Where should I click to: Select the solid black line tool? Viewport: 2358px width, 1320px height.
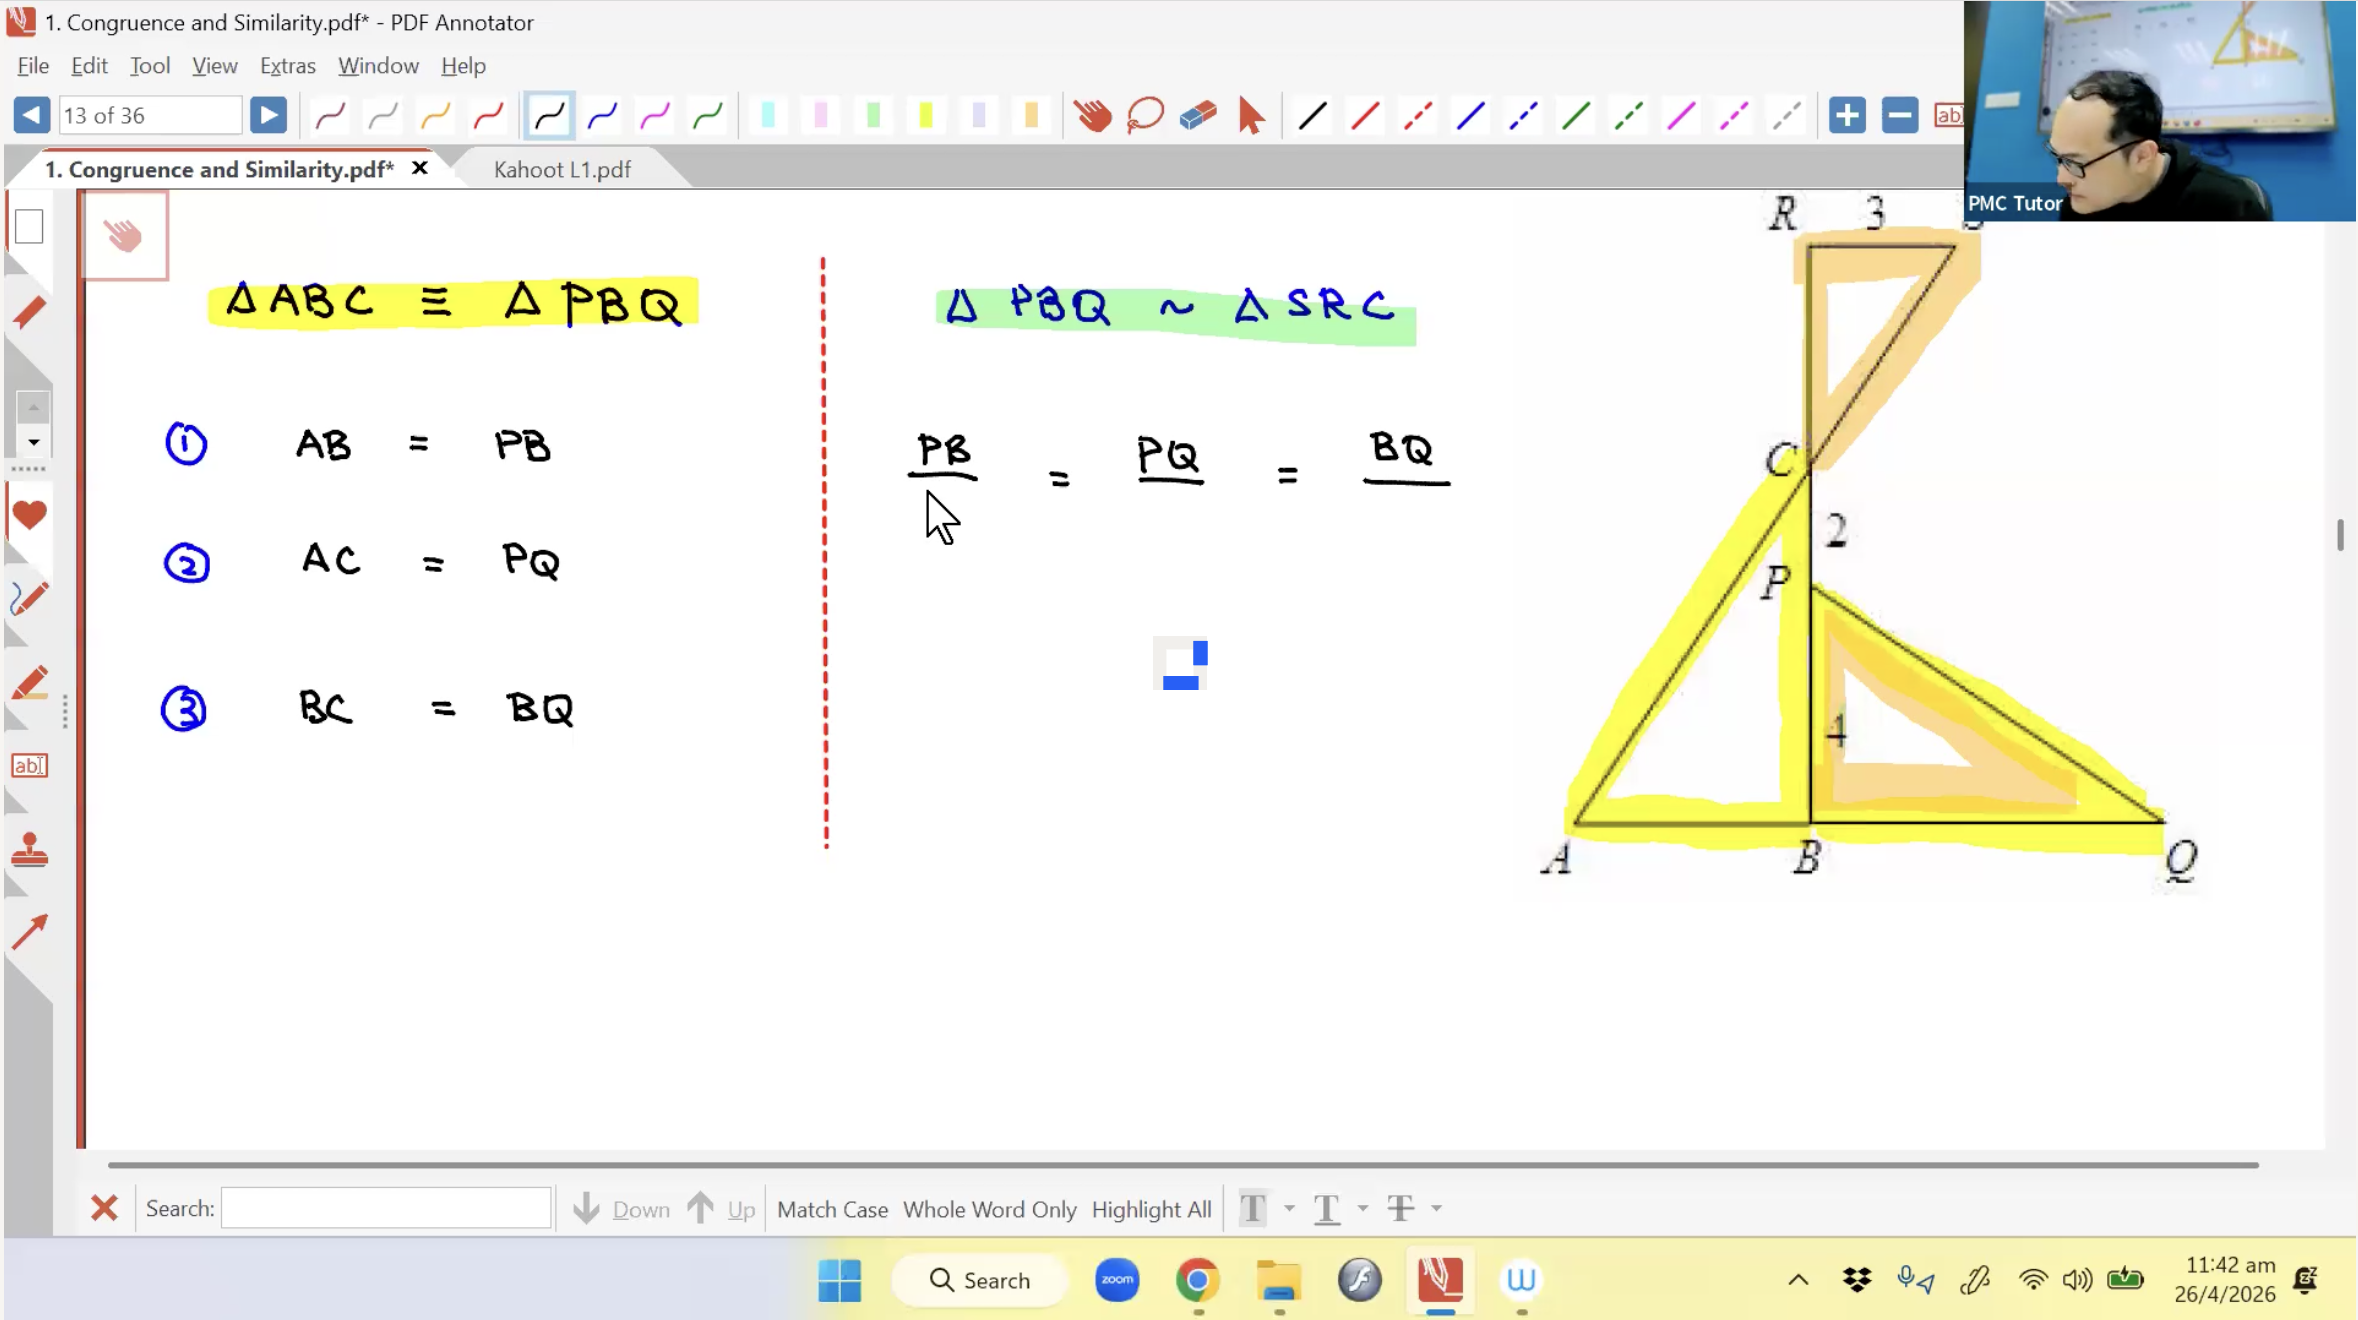click(x=1313, y=116)
